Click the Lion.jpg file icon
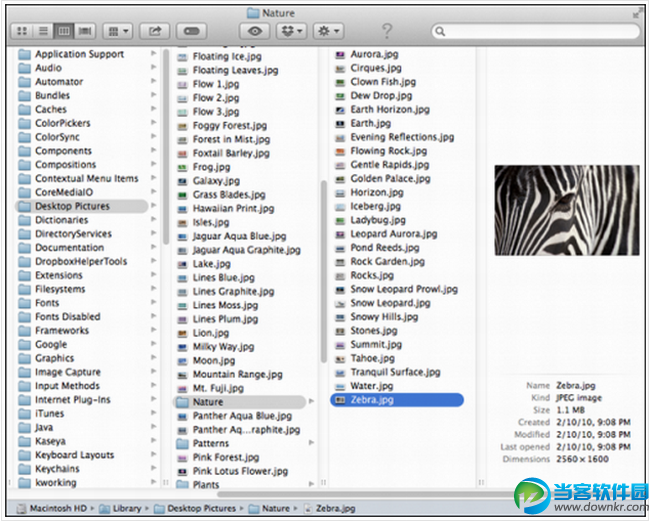Screen dimensions: 650x521 tap(182, 333)
